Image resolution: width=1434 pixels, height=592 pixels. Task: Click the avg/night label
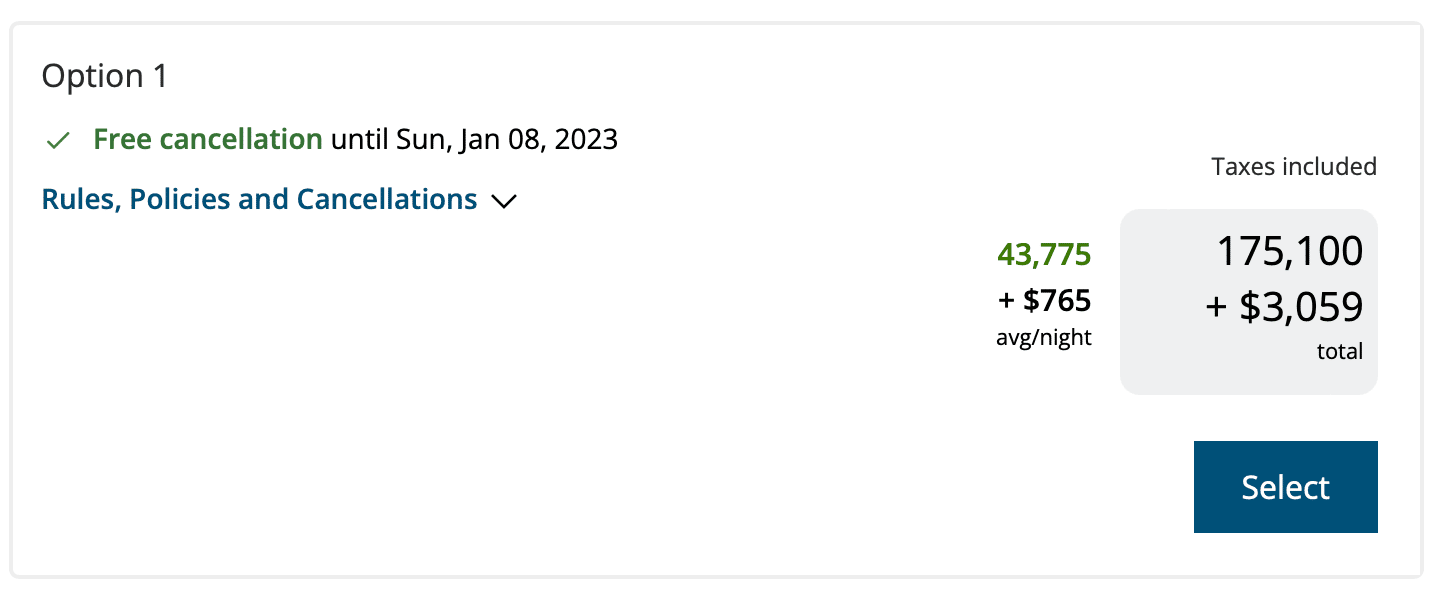(x=1043, y=338)
